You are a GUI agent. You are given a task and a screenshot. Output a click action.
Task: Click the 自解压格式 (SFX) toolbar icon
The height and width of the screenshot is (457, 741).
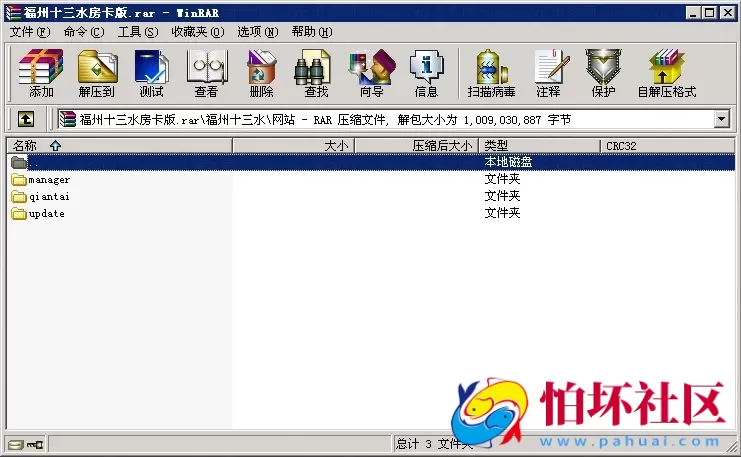(667, 73)
